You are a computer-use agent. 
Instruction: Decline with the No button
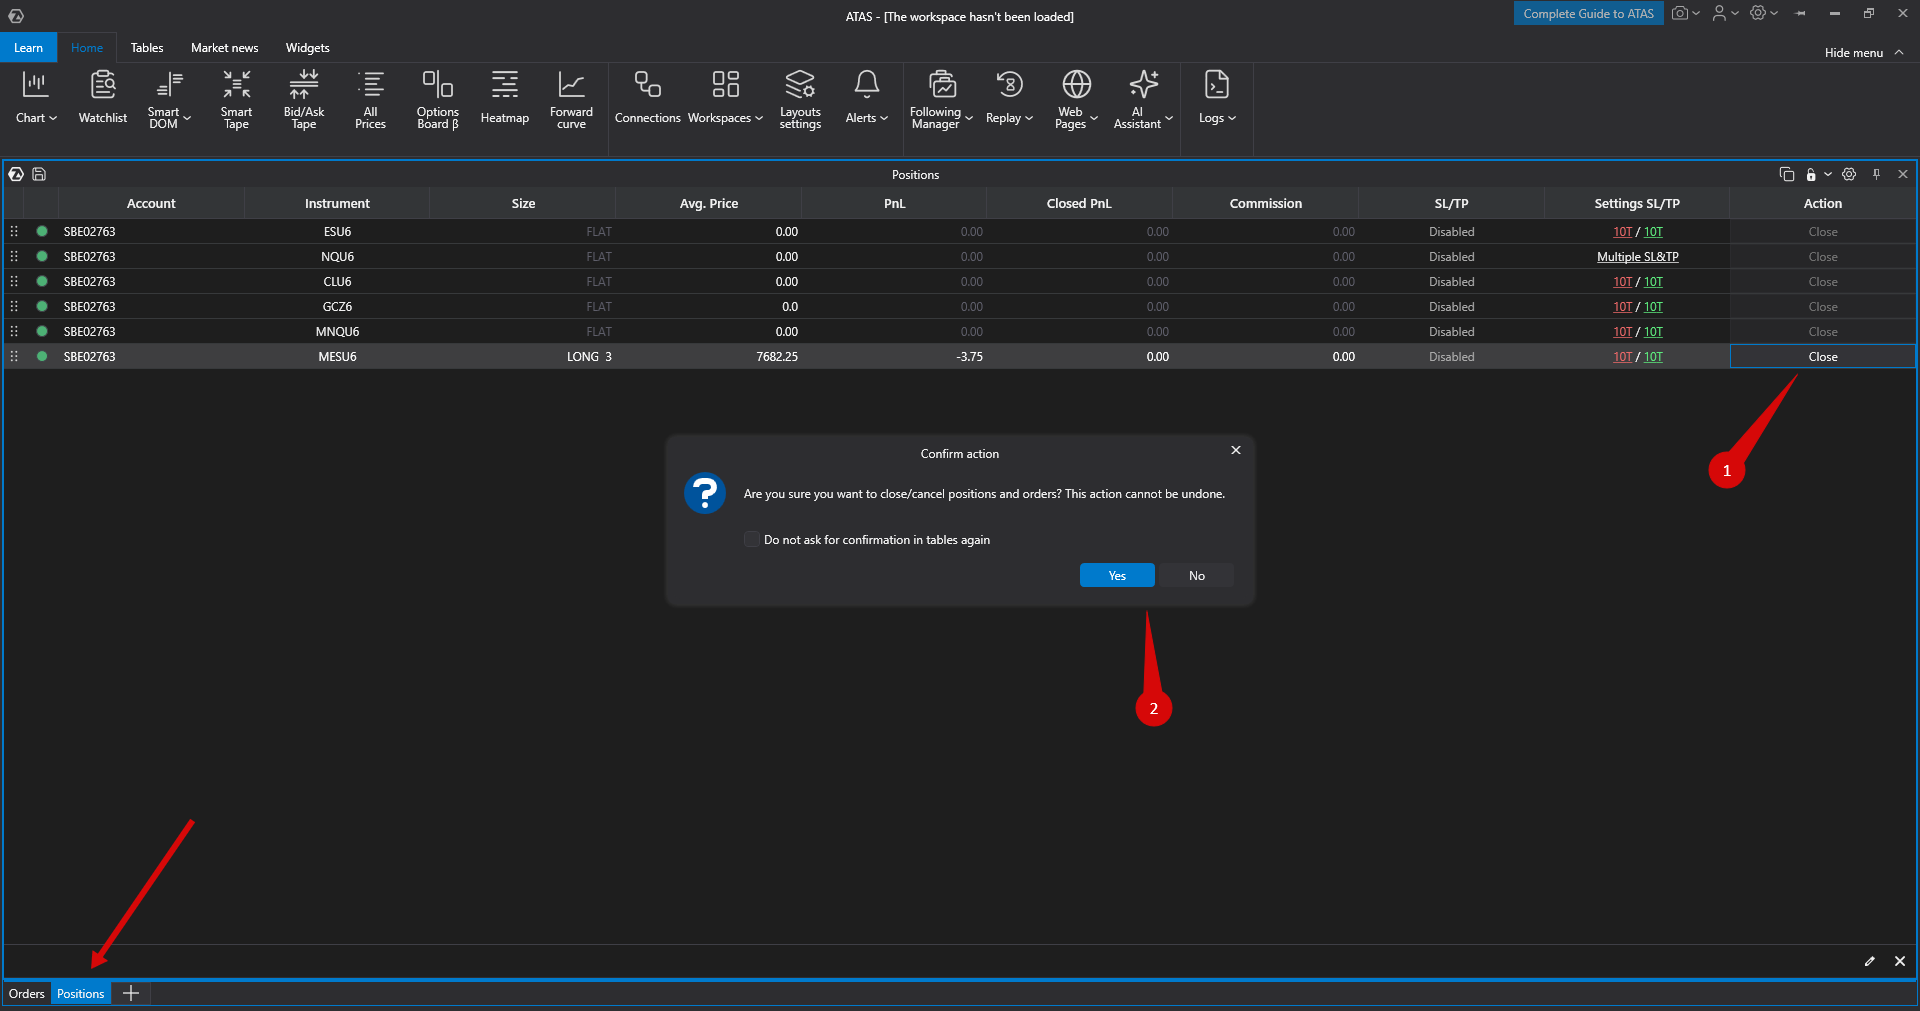(x=1197, y=575)
